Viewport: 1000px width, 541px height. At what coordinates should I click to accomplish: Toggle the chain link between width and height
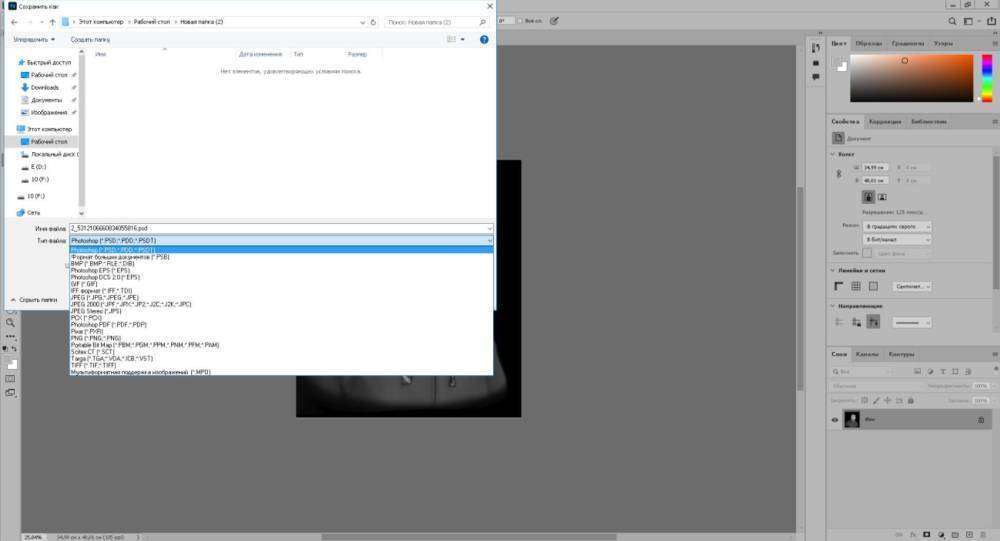click(x=841, y=174)
